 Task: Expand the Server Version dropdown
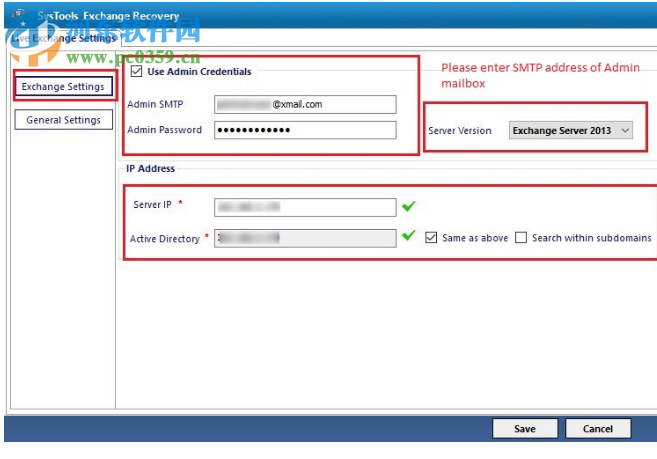(571, 130)
